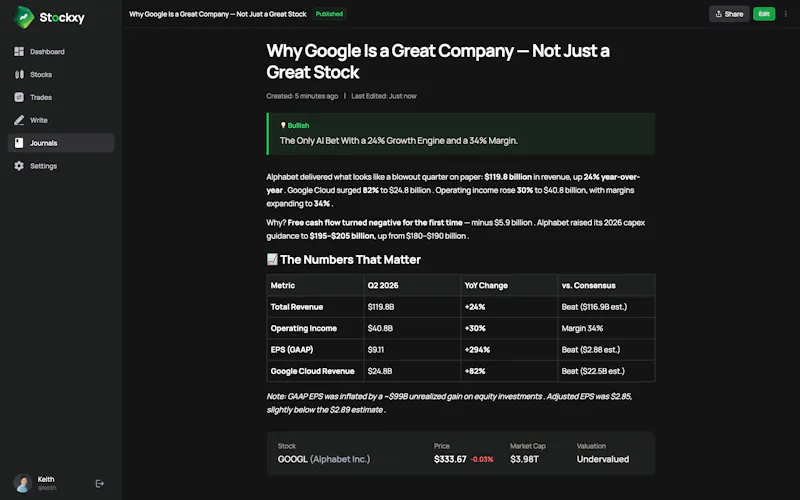The image size is (800, 500).
Task: Click the journal title in top bar
Action: pyautogui.click(x=217, y=14)
